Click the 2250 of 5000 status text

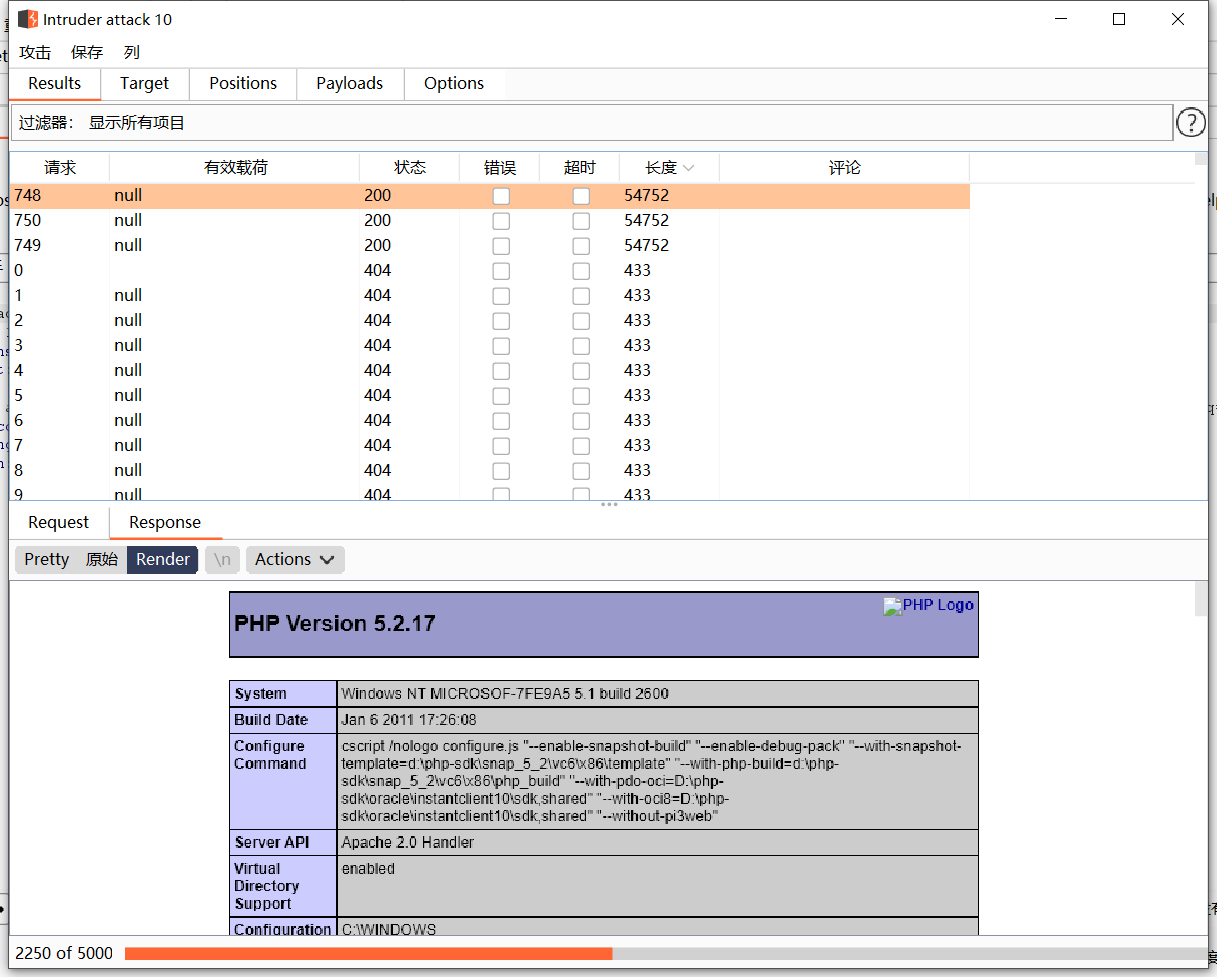click(x=64, y=954)
